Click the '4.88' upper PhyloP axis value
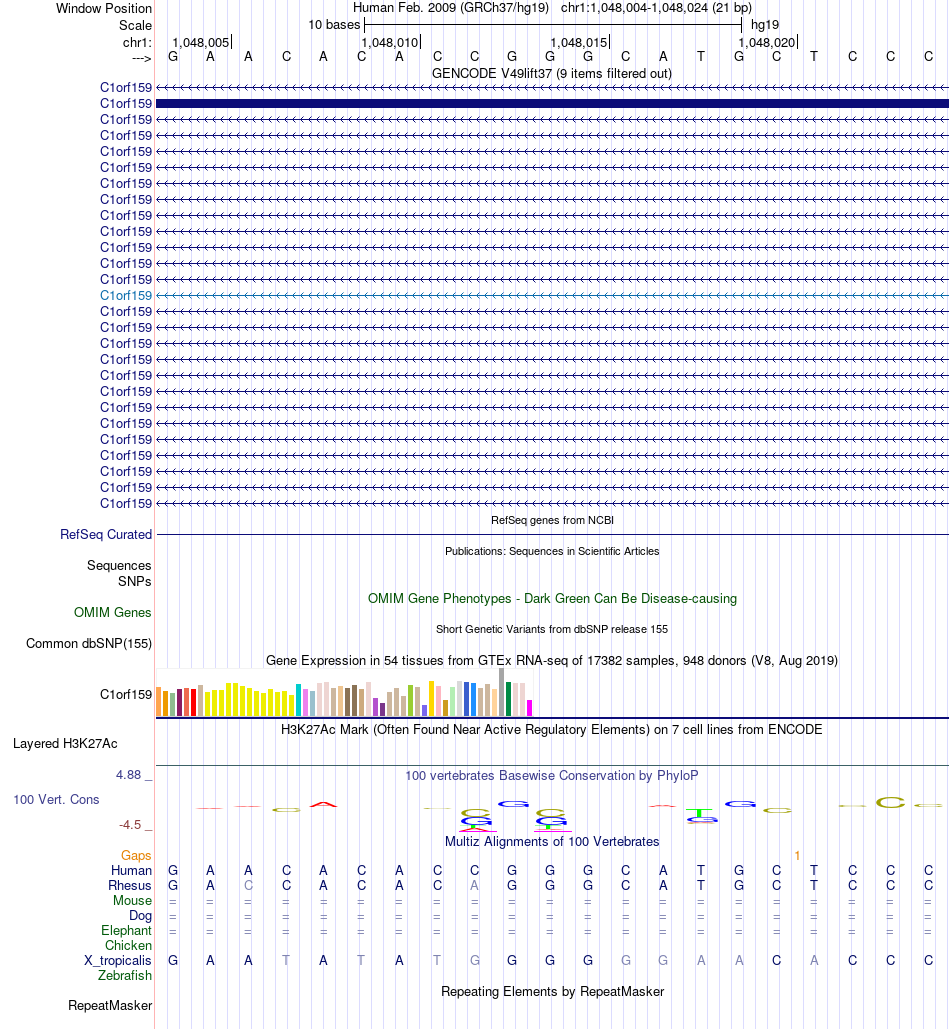950x1029 pixels. pos(129,775)
